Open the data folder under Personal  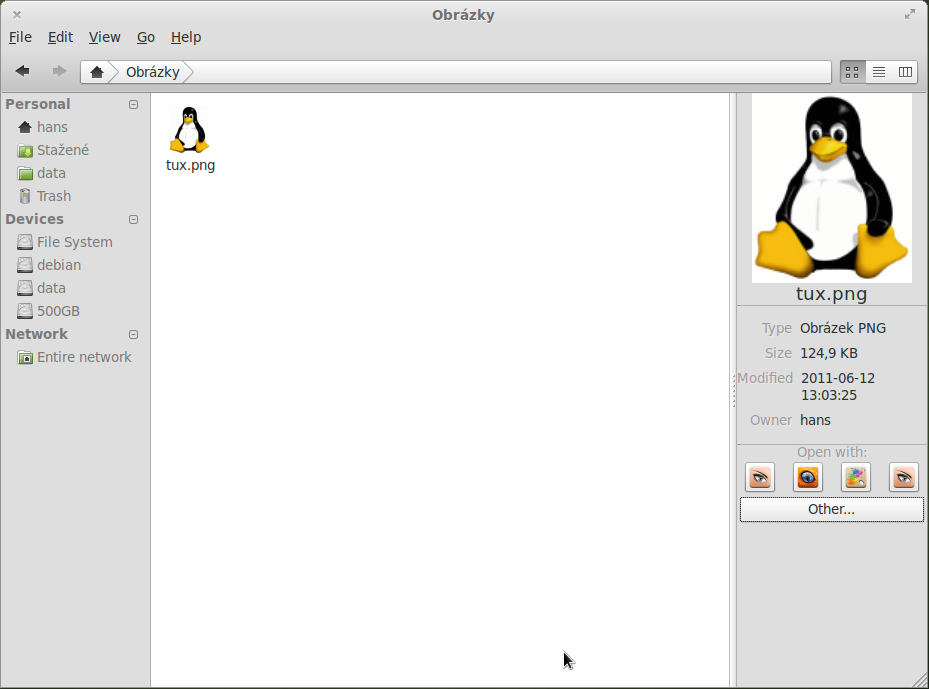click(41, 174)
